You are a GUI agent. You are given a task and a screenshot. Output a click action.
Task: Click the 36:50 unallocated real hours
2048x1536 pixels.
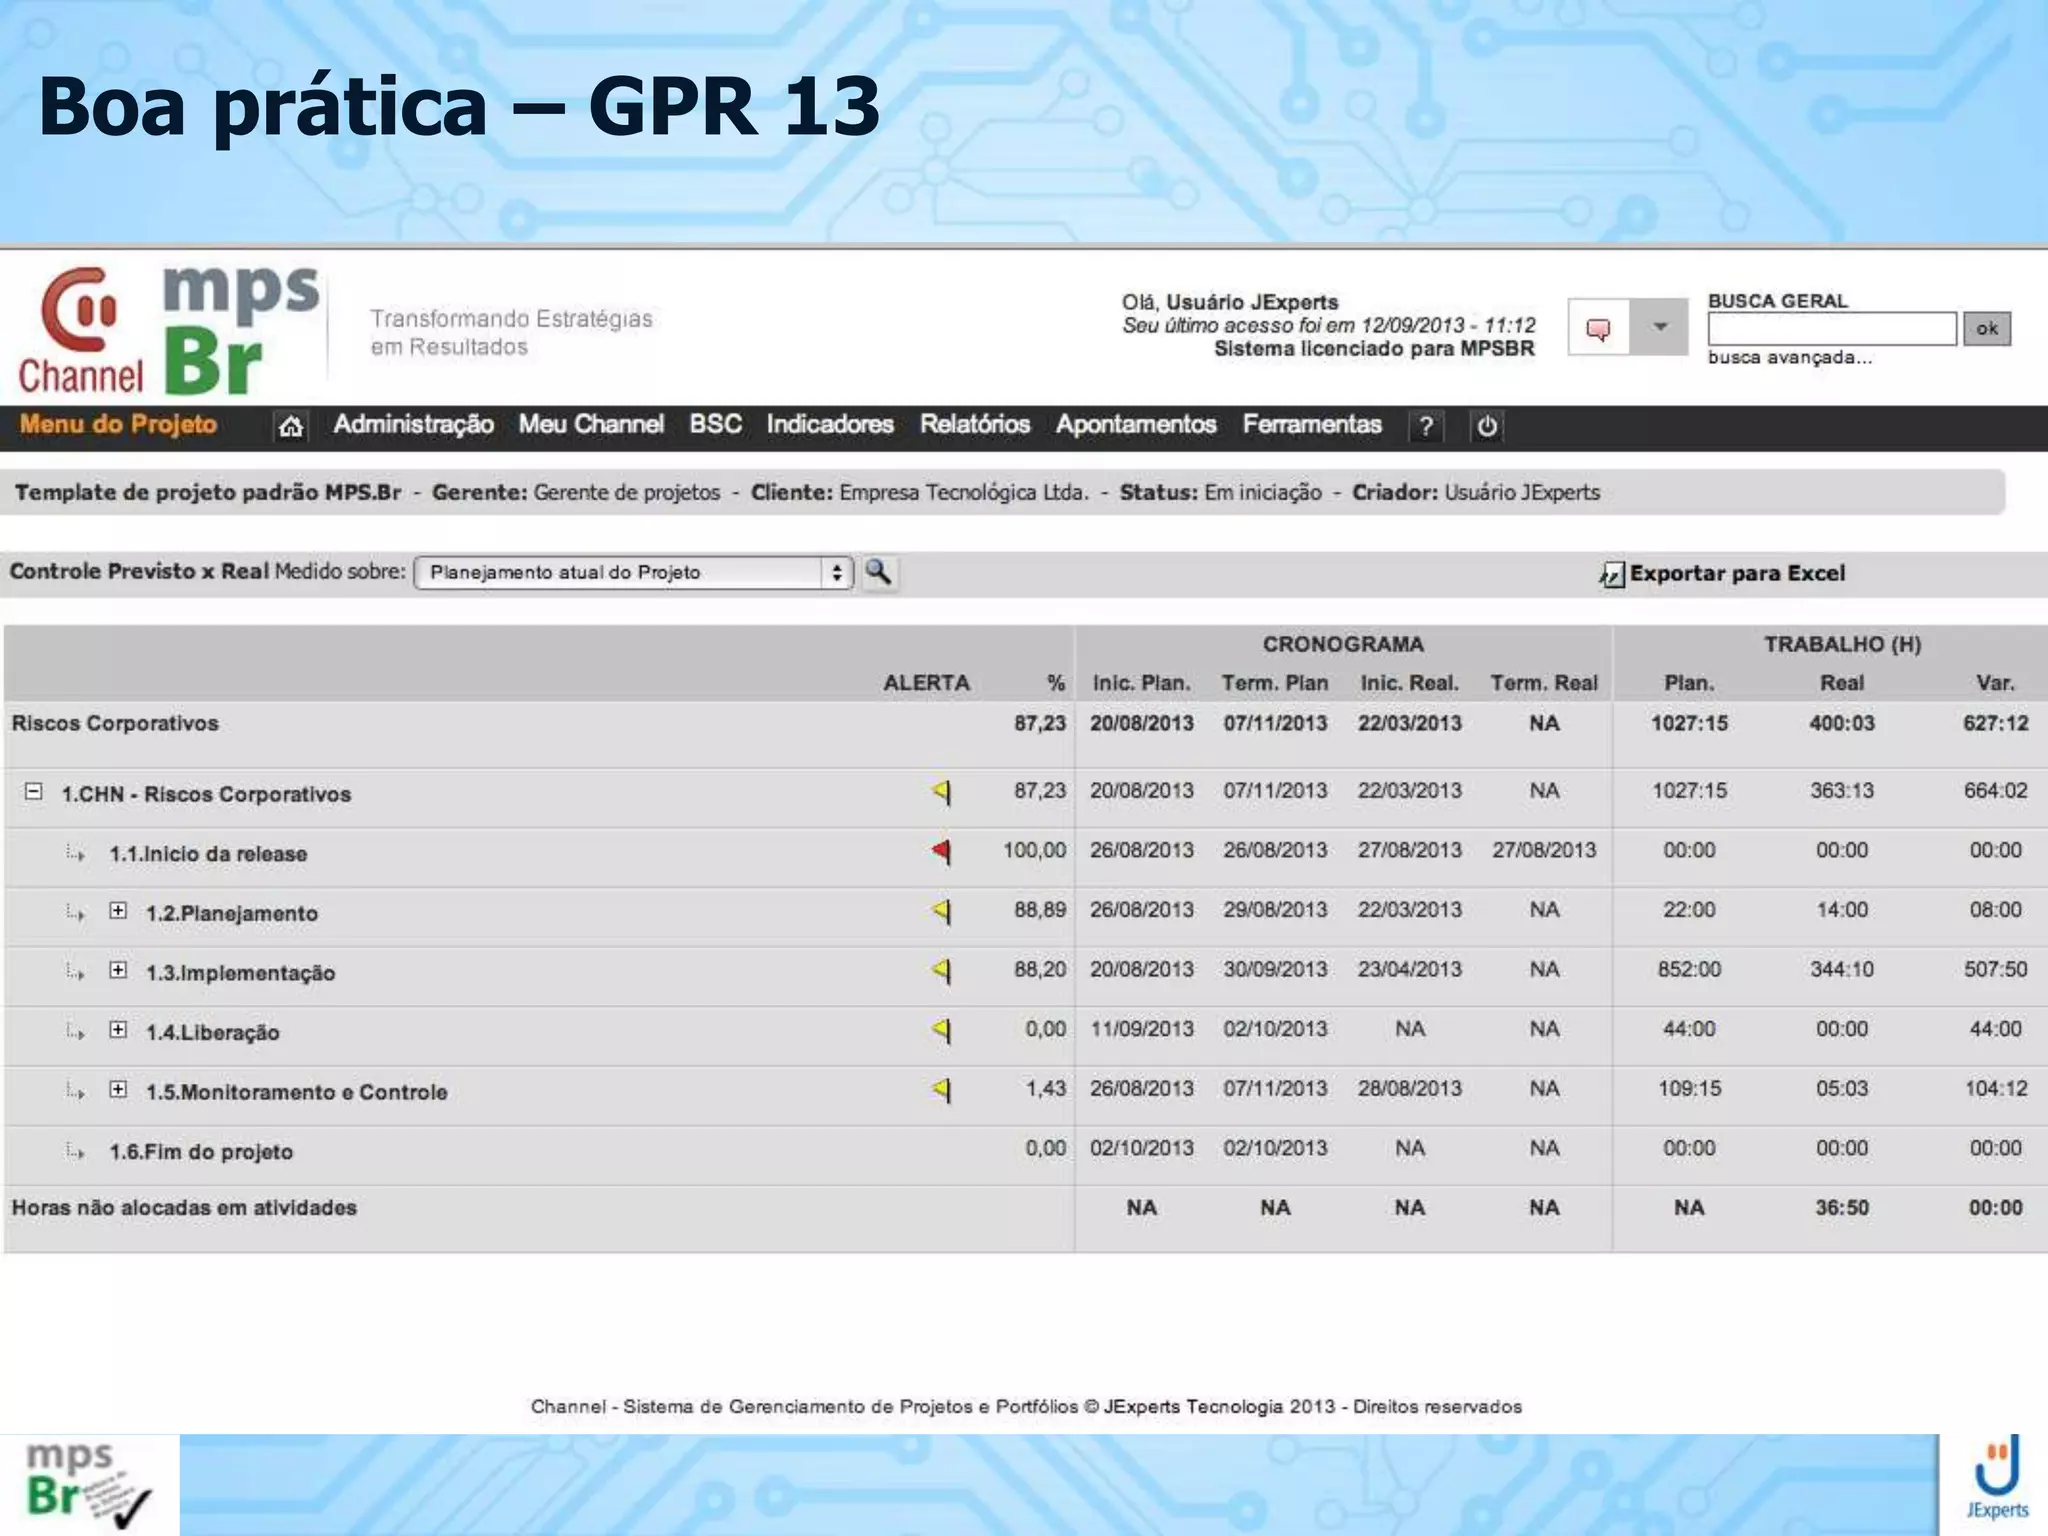pyautogui.click(x=1842, y=1207)
